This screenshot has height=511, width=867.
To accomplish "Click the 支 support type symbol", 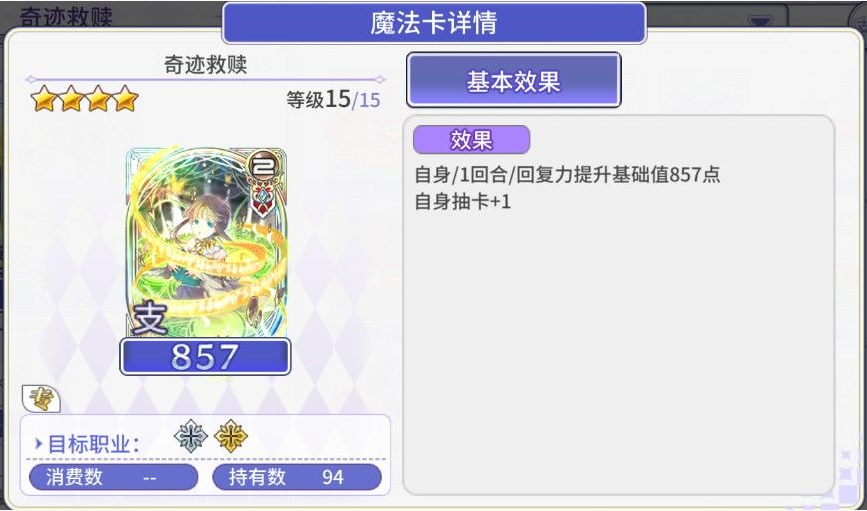I will [x=150, y=319].
